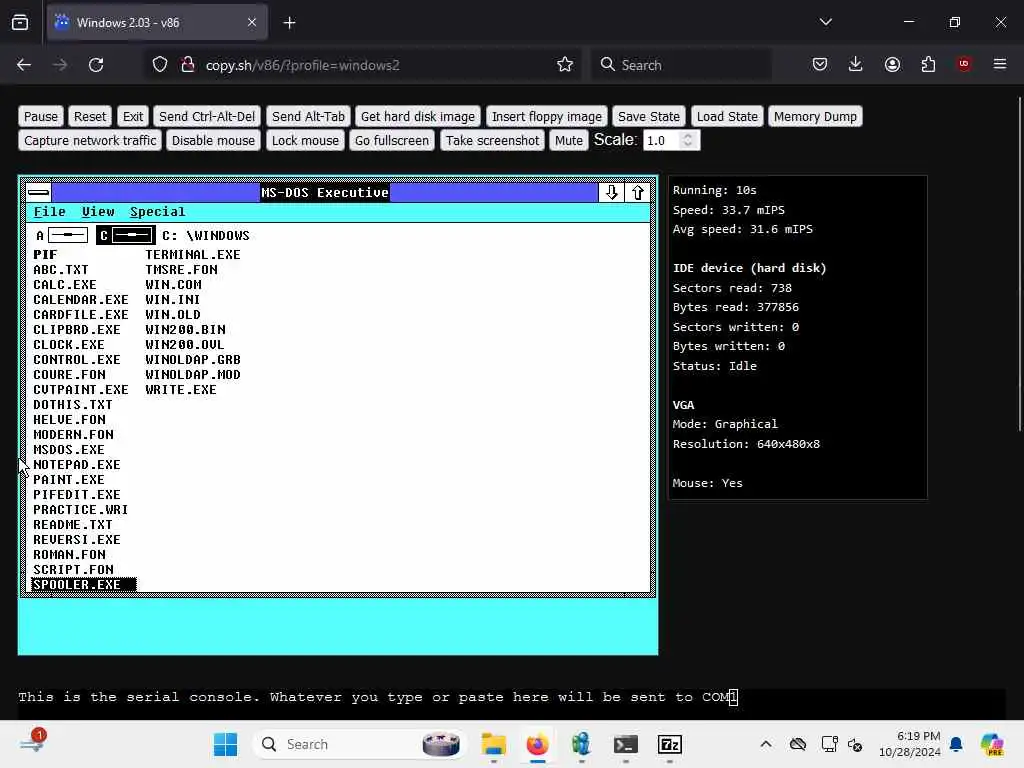Click the minimize down-arrow in MS-DOS Executive
Image resolution: width=1024 pixels, height=768 pixels.
pos(611,192)
